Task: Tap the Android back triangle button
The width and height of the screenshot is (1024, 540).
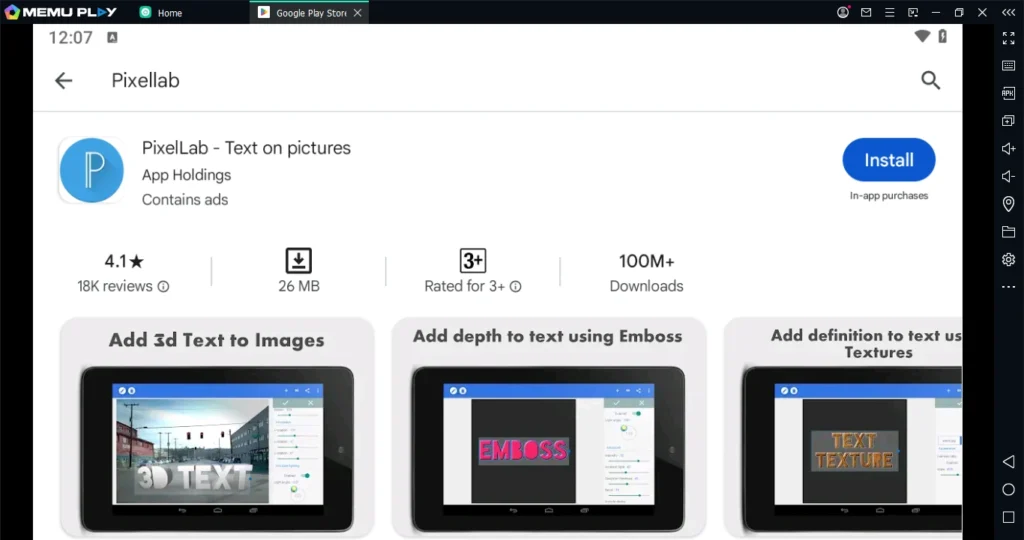Action: [x=1008, y=462]
